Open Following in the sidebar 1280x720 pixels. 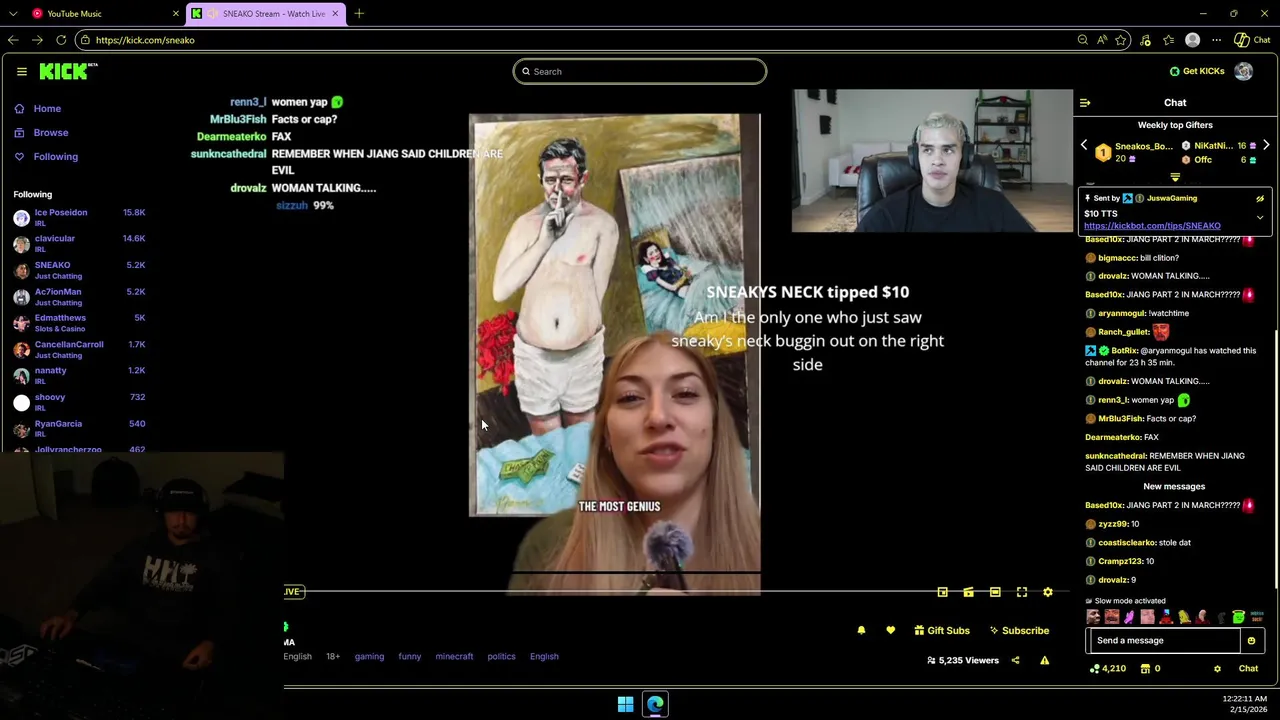coord(45,157)
